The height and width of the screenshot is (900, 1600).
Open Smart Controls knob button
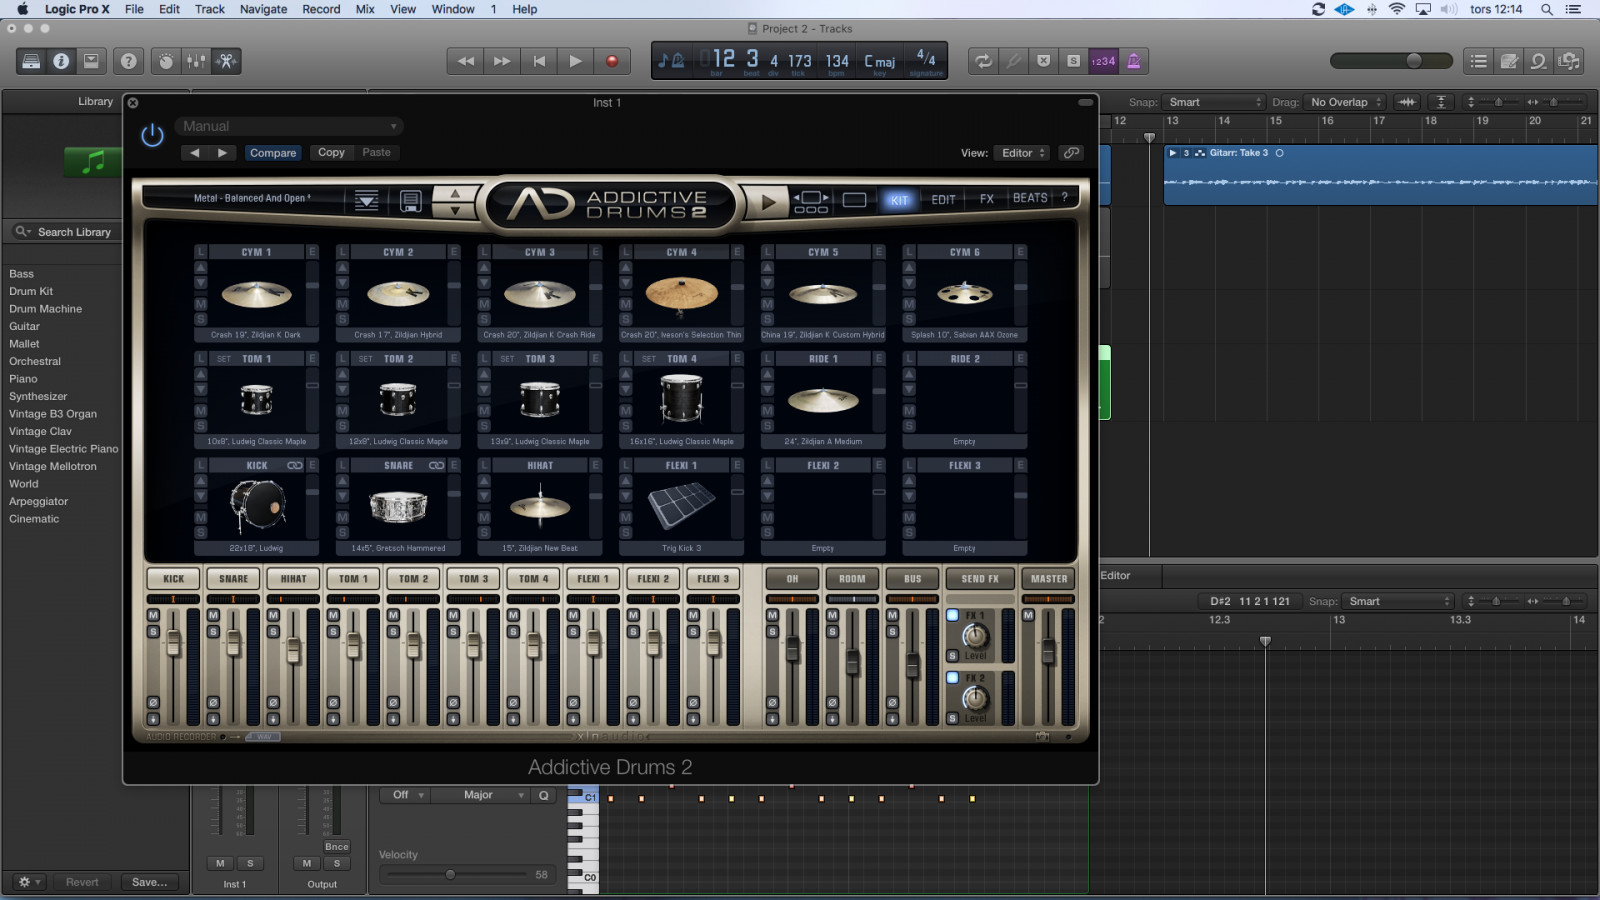(166, 61)
